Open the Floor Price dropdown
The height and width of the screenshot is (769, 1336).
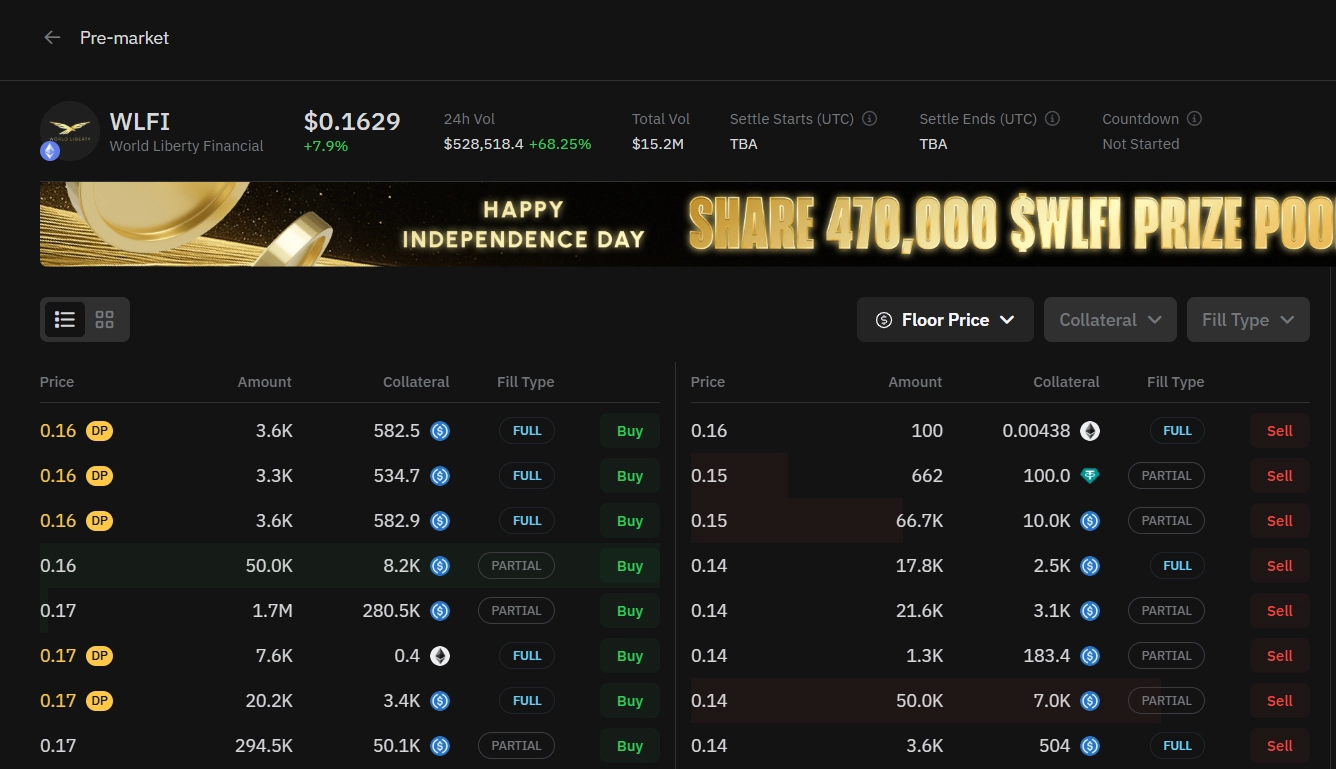[x=945, y=320]
